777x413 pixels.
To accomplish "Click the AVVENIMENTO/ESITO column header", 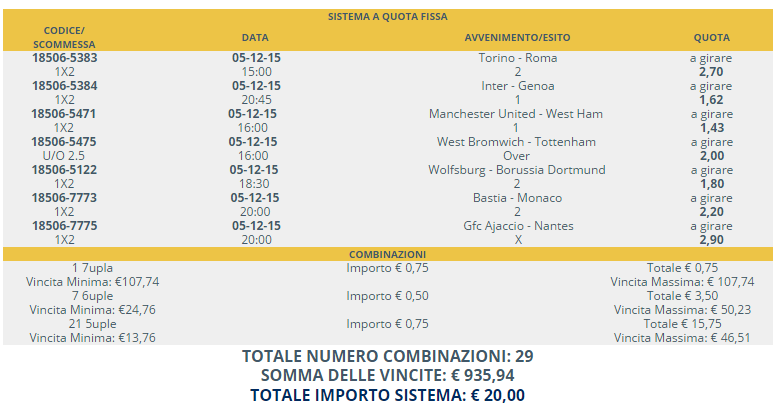I will [x=517, y=38].
